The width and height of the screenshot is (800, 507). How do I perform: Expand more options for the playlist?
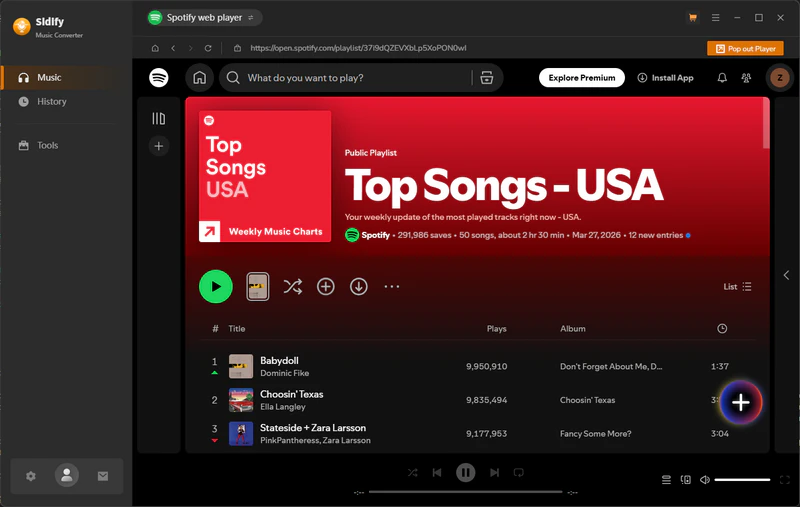(x=392, y=287)
